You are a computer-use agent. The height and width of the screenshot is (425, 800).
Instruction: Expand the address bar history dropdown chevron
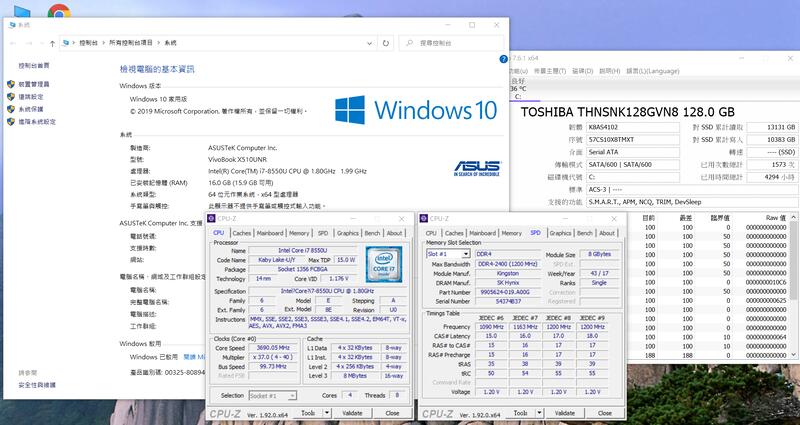(x=370, y=43)
